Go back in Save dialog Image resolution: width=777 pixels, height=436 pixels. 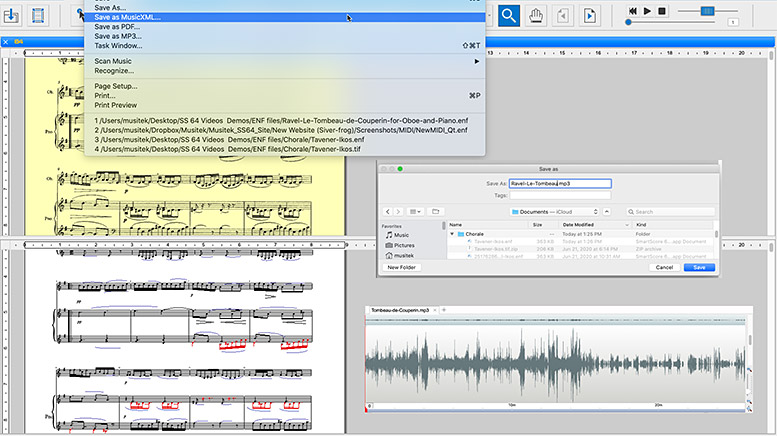388,212
